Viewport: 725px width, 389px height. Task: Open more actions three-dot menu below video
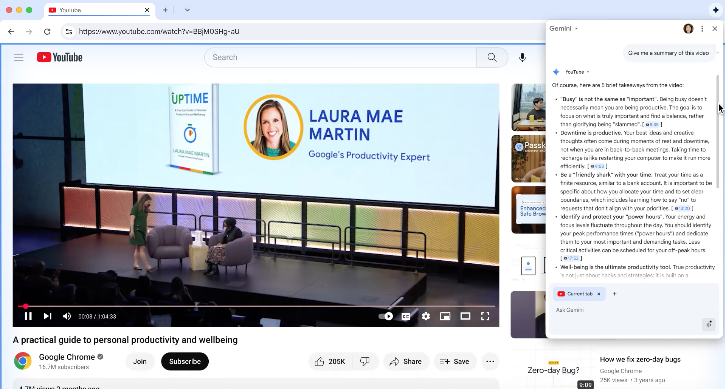pos(490,361)
